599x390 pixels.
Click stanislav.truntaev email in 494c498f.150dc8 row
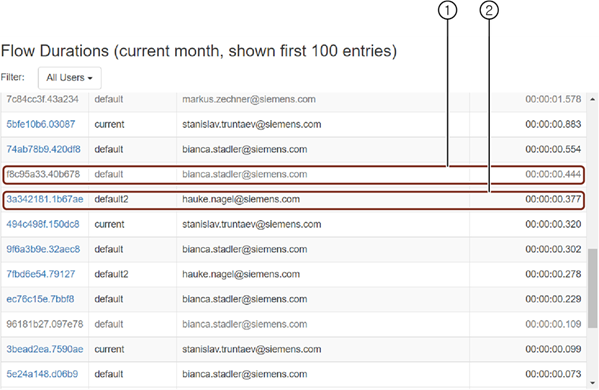tap(251, 224)
